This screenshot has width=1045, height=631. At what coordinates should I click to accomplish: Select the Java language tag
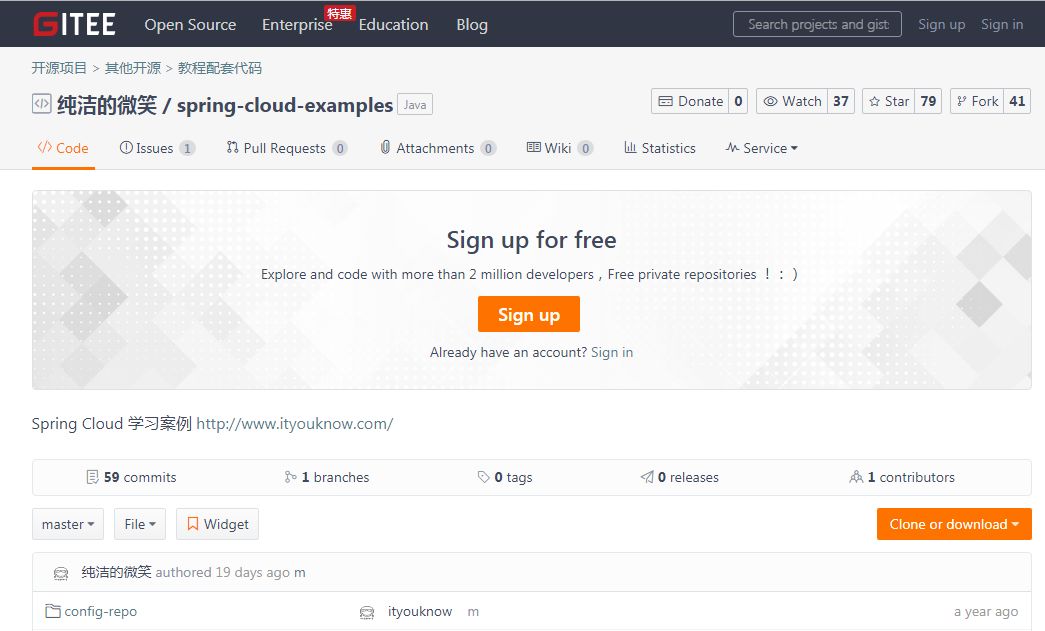(x=415, y=105)
